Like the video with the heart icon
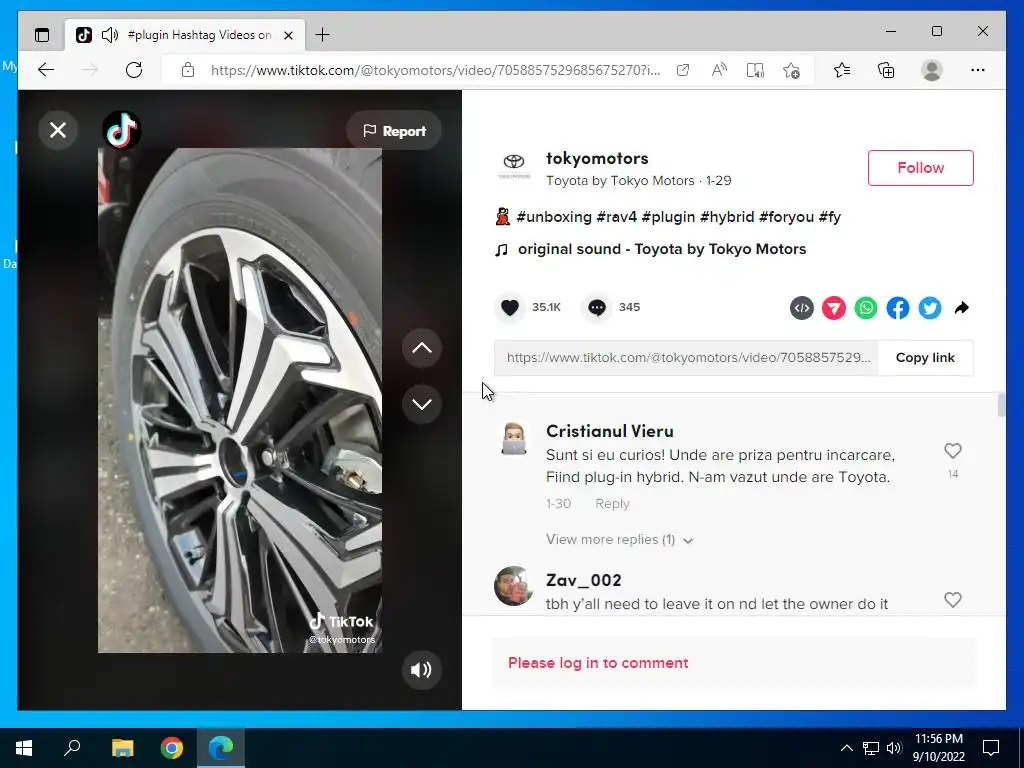 click(x=510, y=308)
